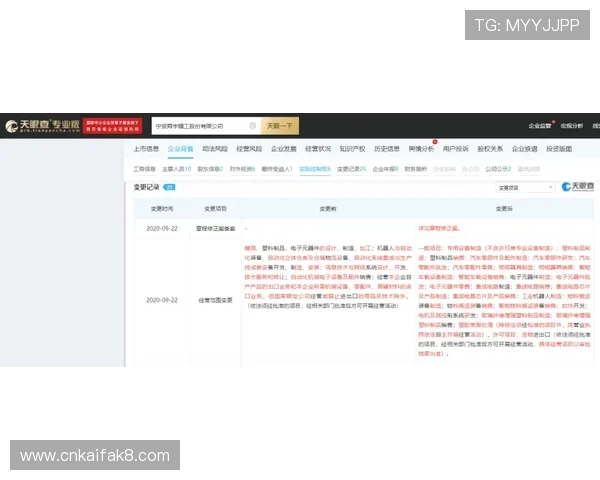The width and height of the screenshot is (600, 480).
Task: Select the 企业年报 sub-tab
Action: click(385, 169)
